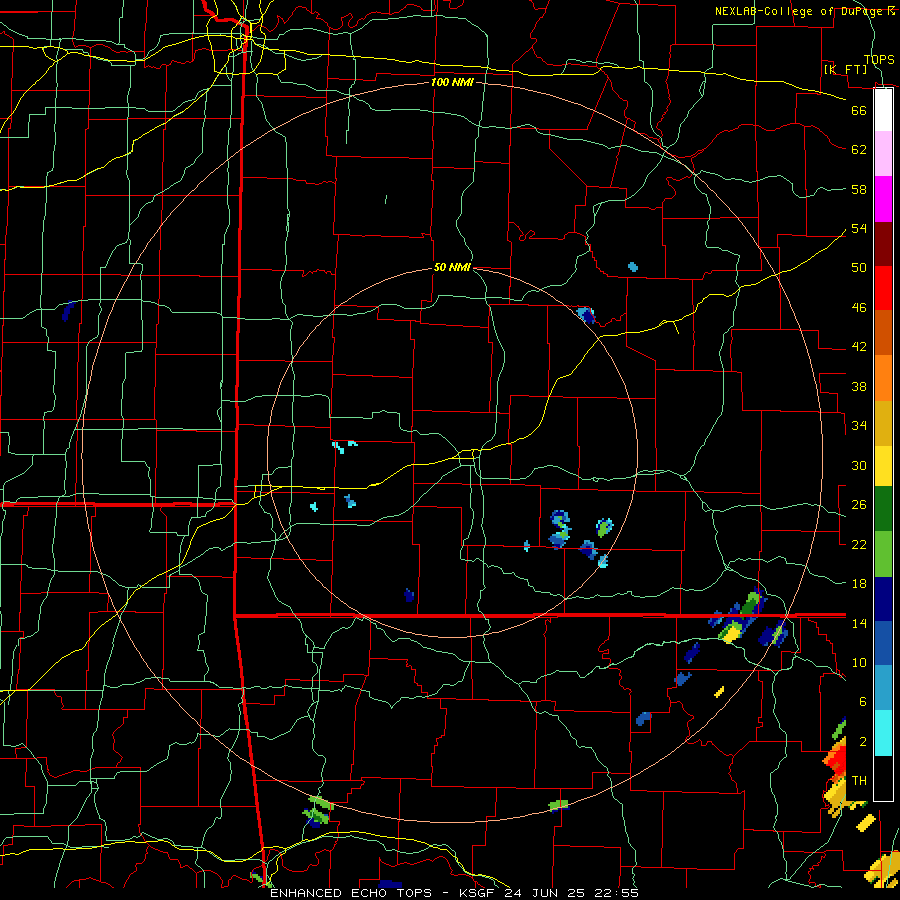Click the "34" legend value
This screenshot has width=900, height=900.
pyautogui.click(x=859, y=425)
